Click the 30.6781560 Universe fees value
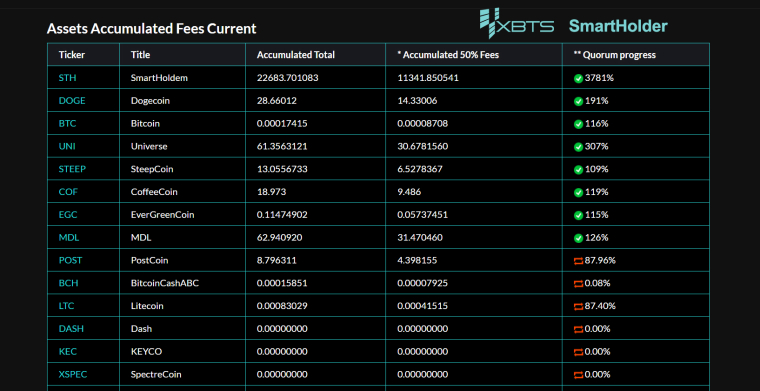760x391 pixels. (422, 146)
